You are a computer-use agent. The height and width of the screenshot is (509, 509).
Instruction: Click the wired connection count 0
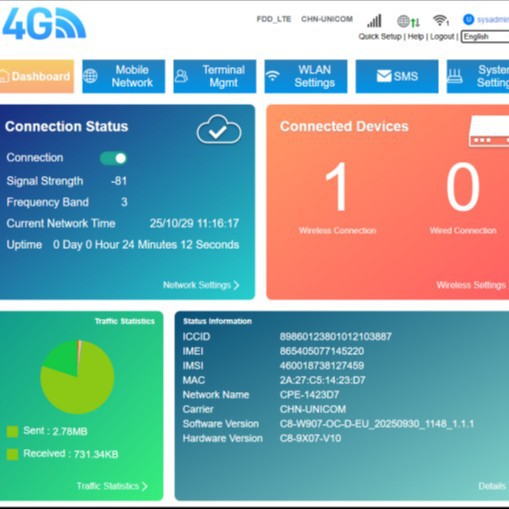pos(463,187)
